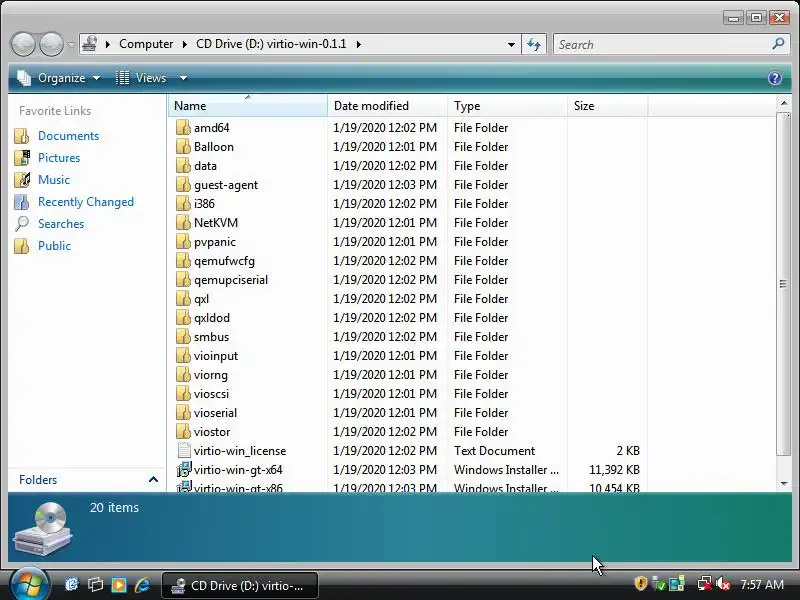Expand the arrow after CD Drive breadcrumb
This screenshot has width=800, height=600.
point(359,44)
